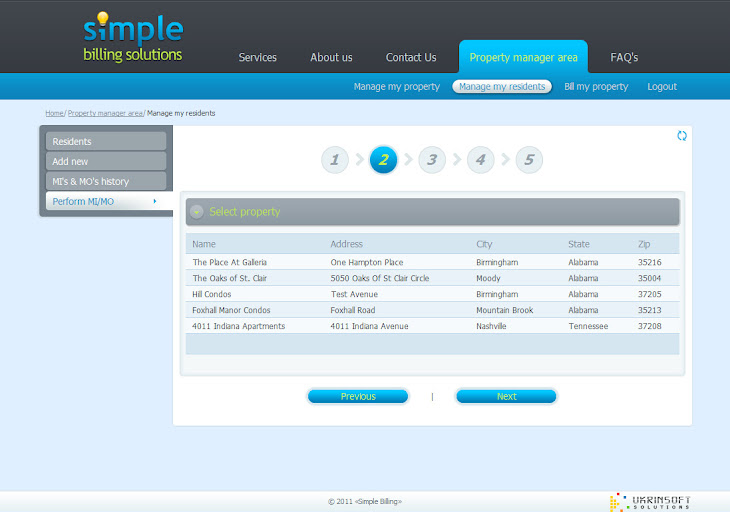The image size is (730, 512).
Task: Select the active wizard step 2
Action: [383, 160]
